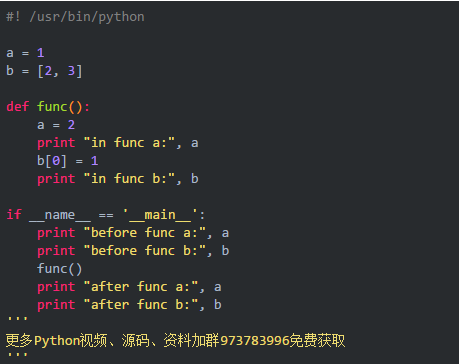Click the string "before func a:"

tap(145, 233)
